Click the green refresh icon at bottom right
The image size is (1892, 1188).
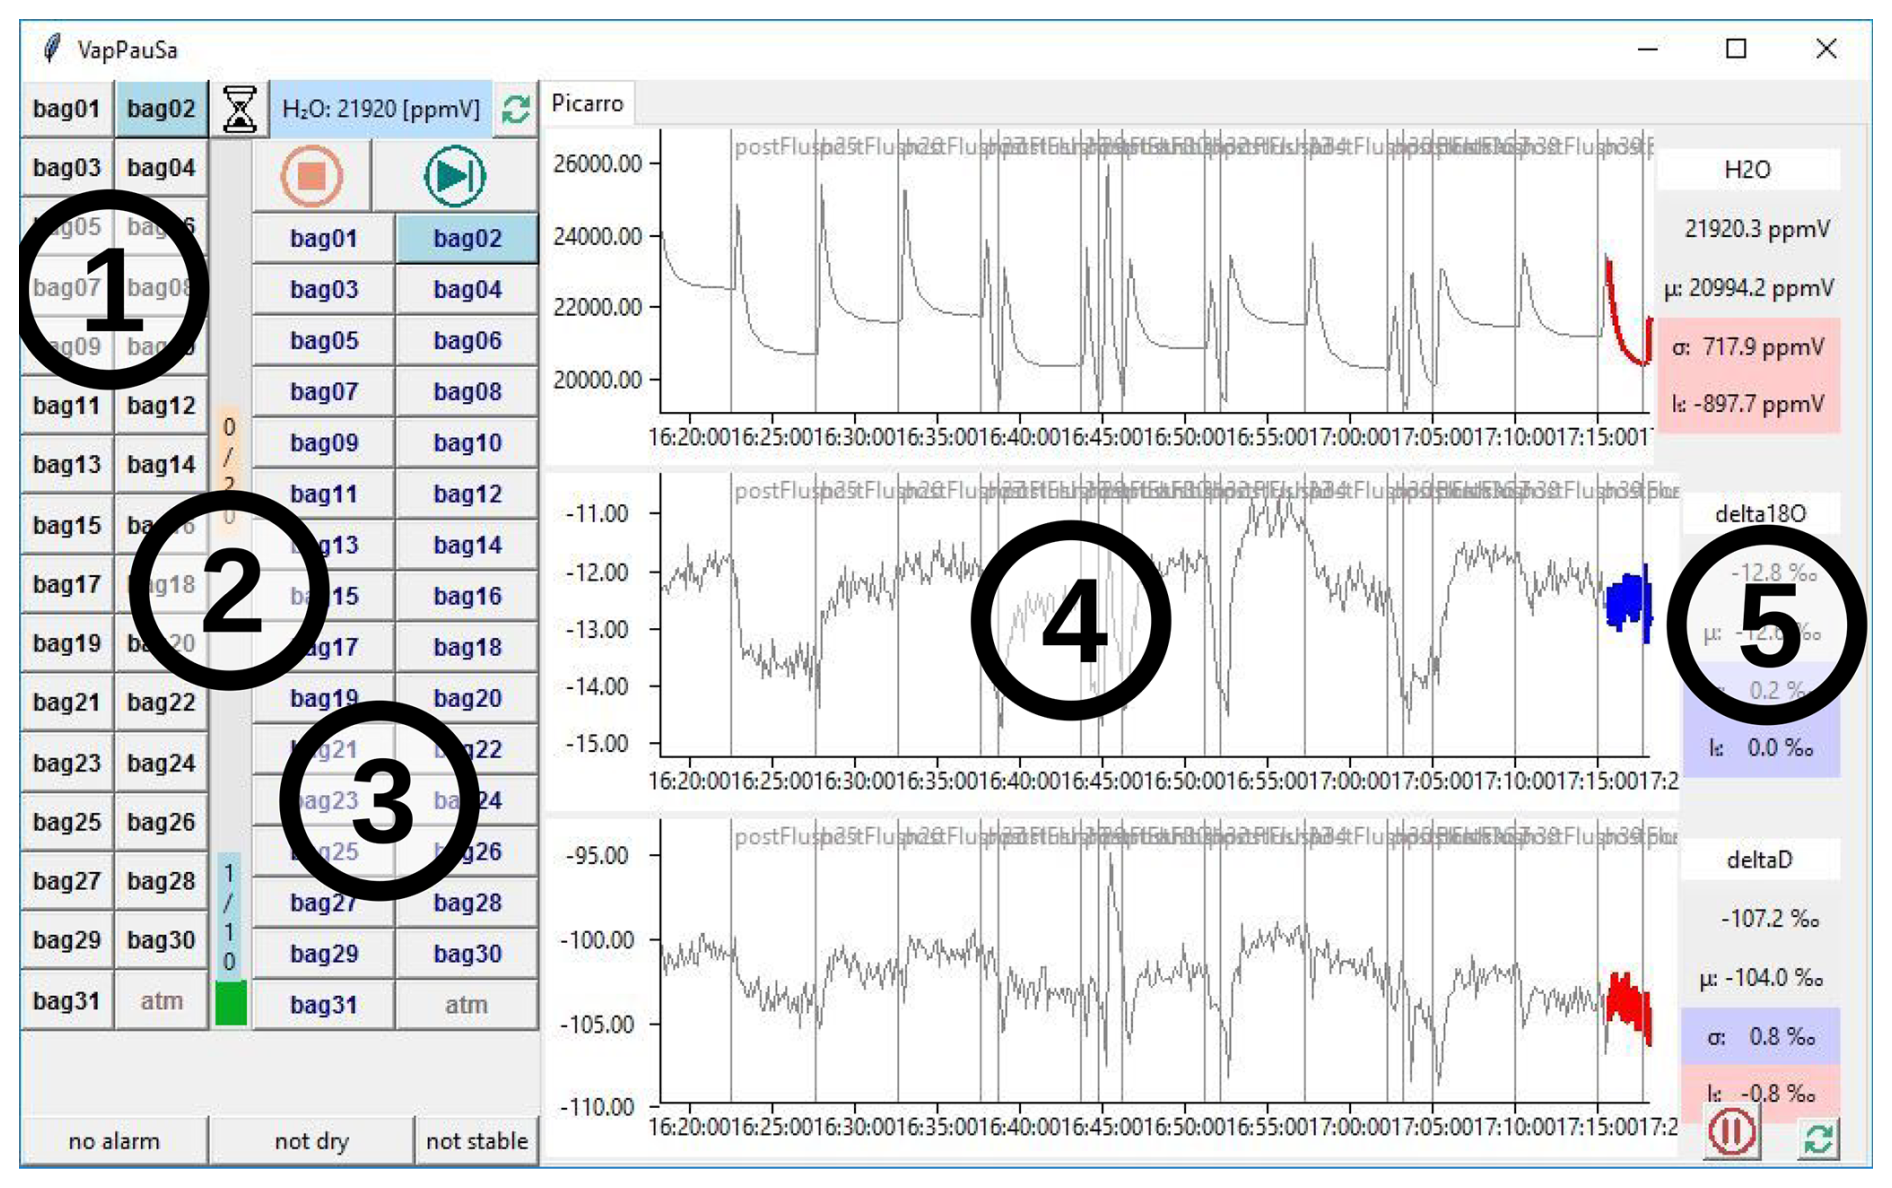1818,1138
